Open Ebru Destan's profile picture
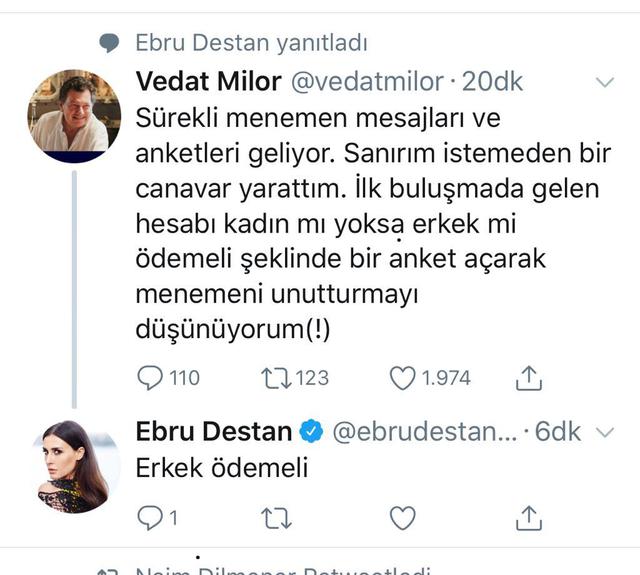The image size is (640, 575). pyautogui.click(x=74, y=466)
